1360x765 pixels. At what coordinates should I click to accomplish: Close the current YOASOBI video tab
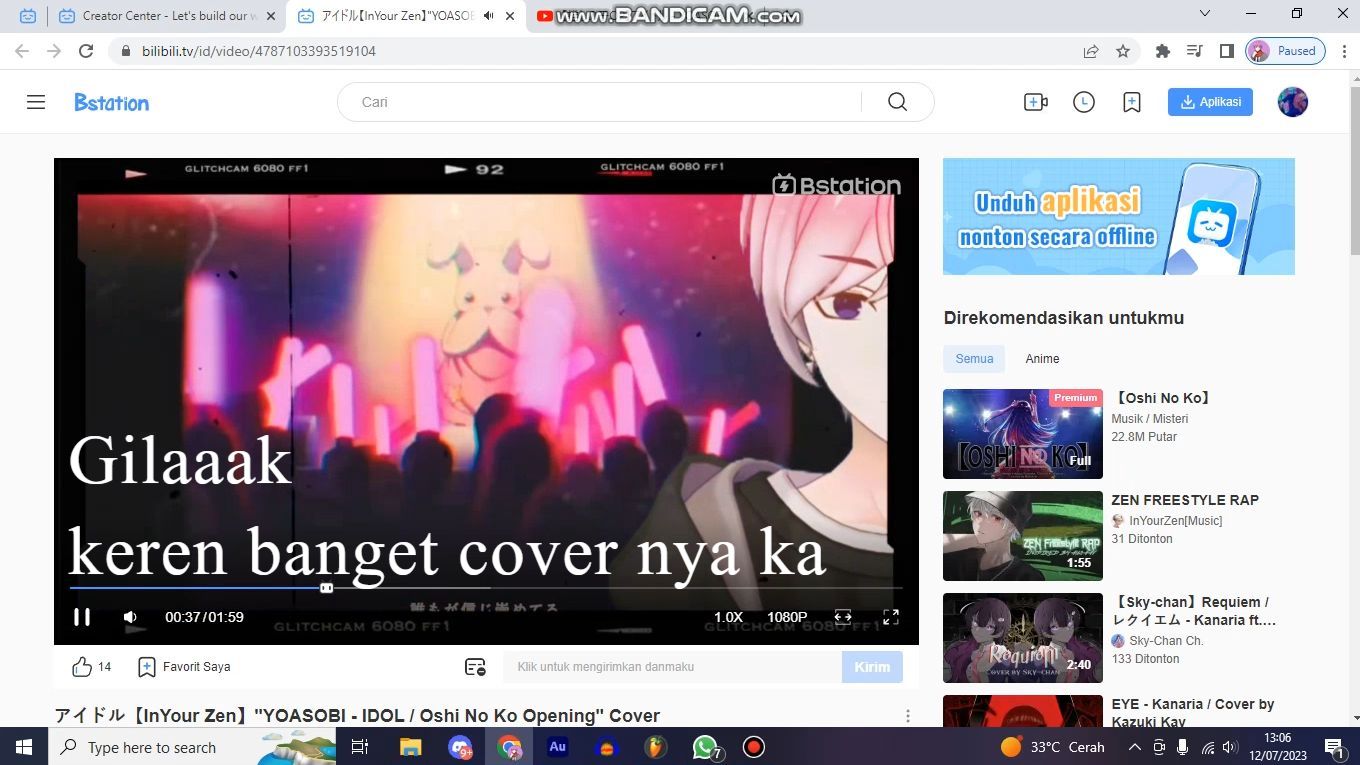512,16
